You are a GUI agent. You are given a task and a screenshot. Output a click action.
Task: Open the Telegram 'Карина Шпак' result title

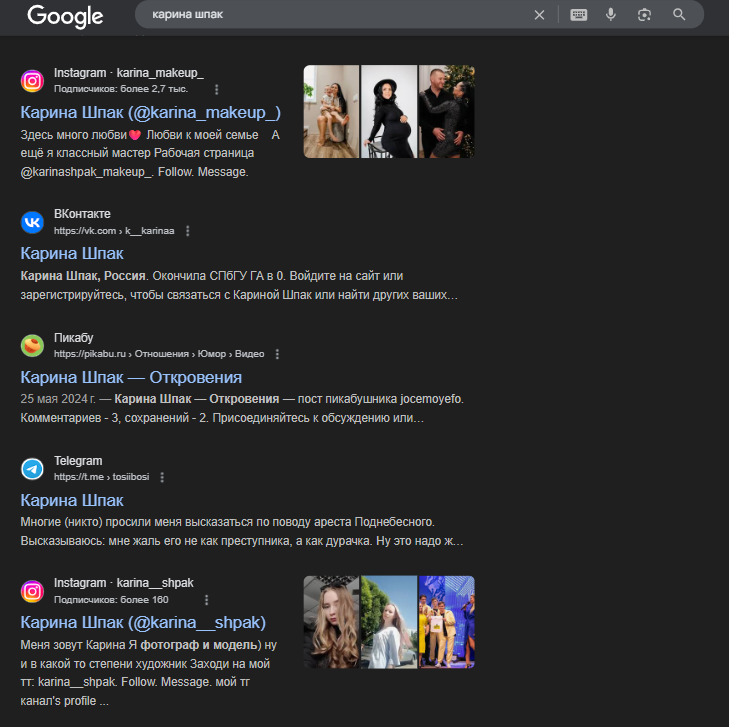click(x=72, y=501)
